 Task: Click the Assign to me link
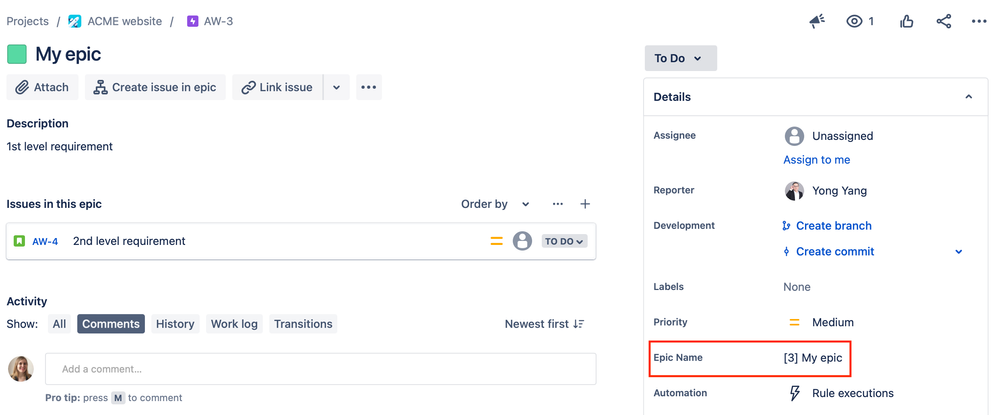[817, 160]
